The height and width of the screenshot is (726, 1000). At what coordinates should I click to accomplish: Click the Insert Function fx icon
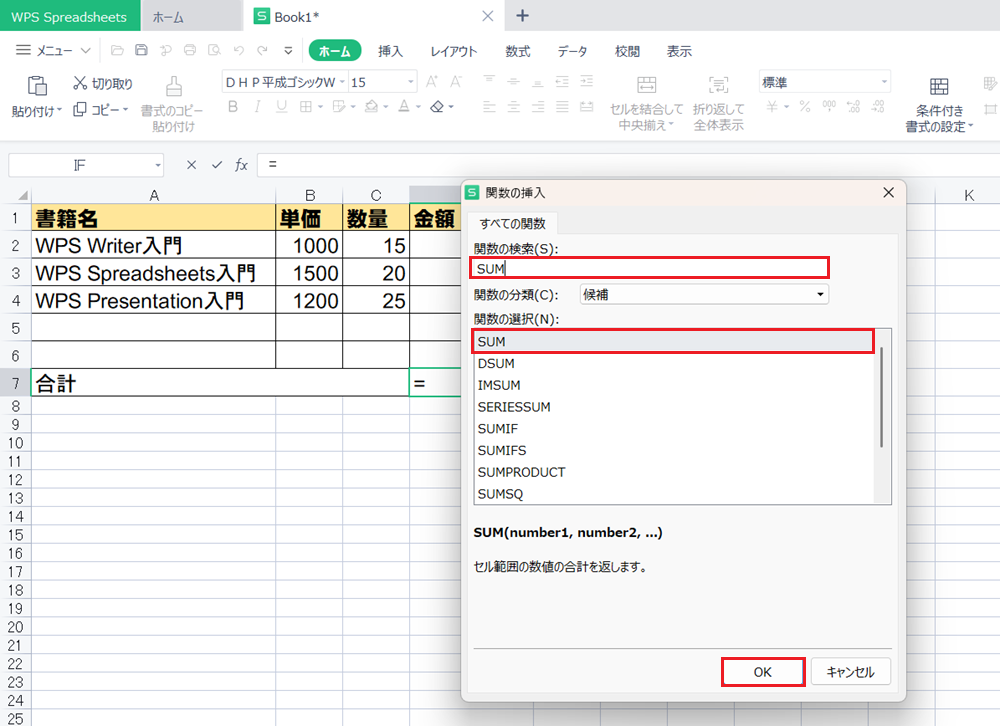(241, 165)
